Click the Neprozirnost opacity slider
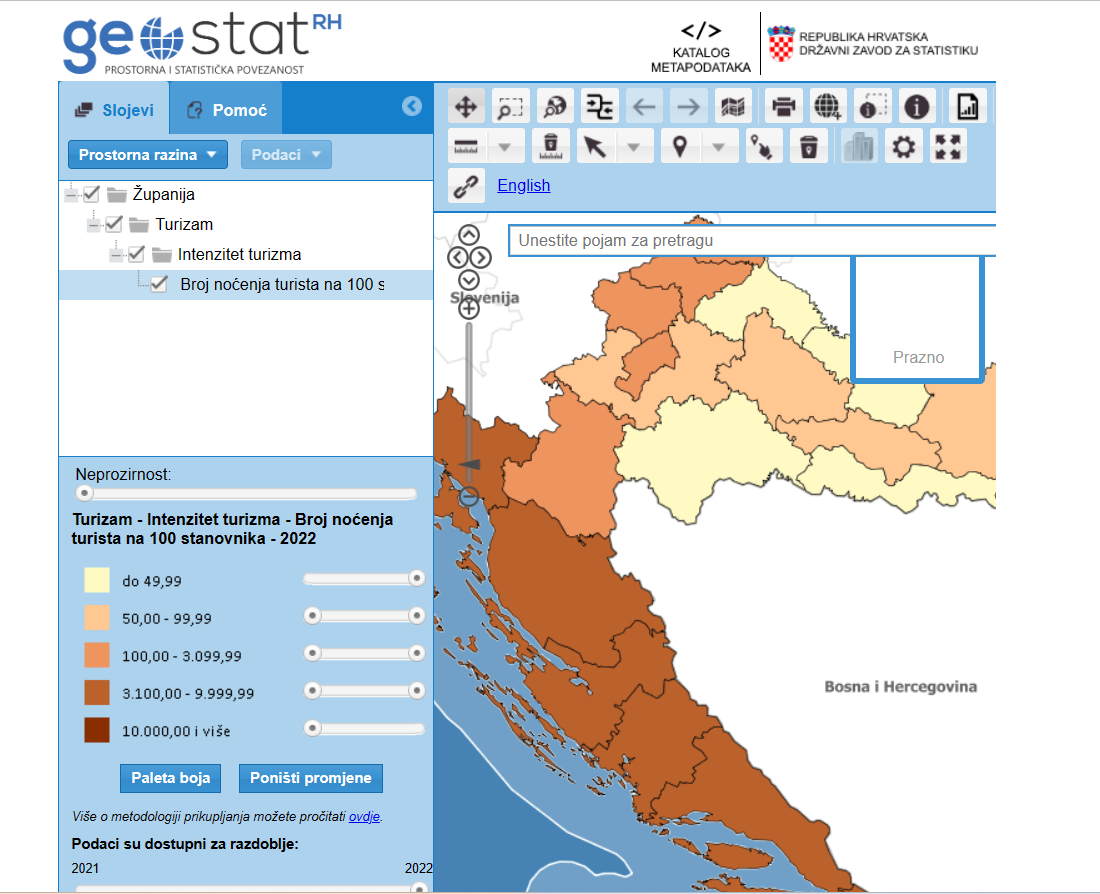This screenshot has width=1100, height=894. [246, 493]
